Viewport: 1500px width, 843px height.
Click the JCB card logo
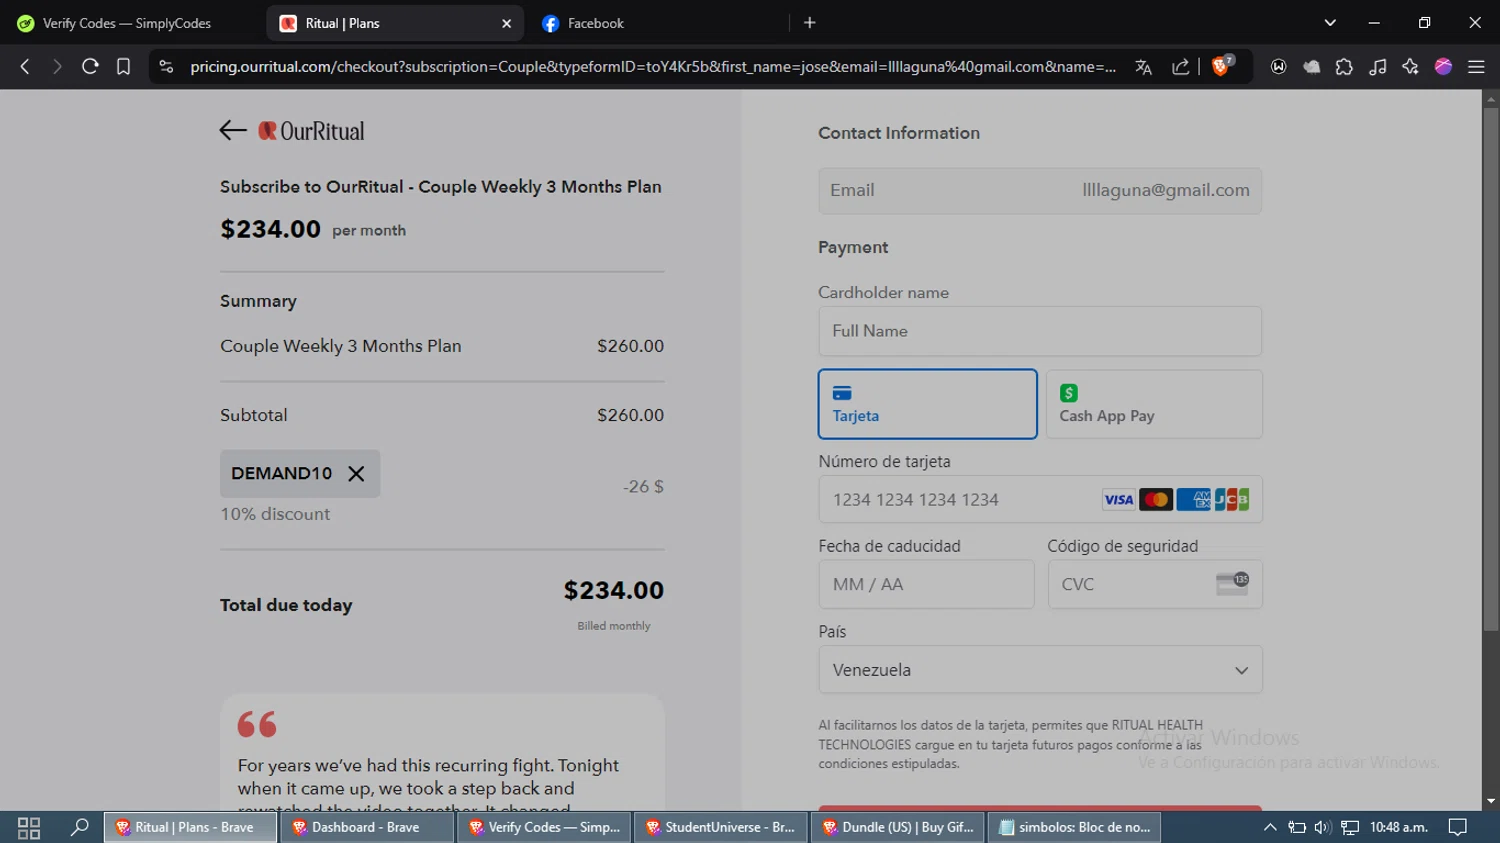coord(1231,500)
